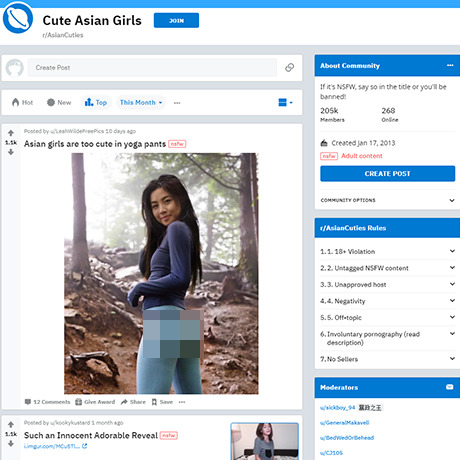Downvote the Innocent Adorable Reveal post

tap(11, 444)
